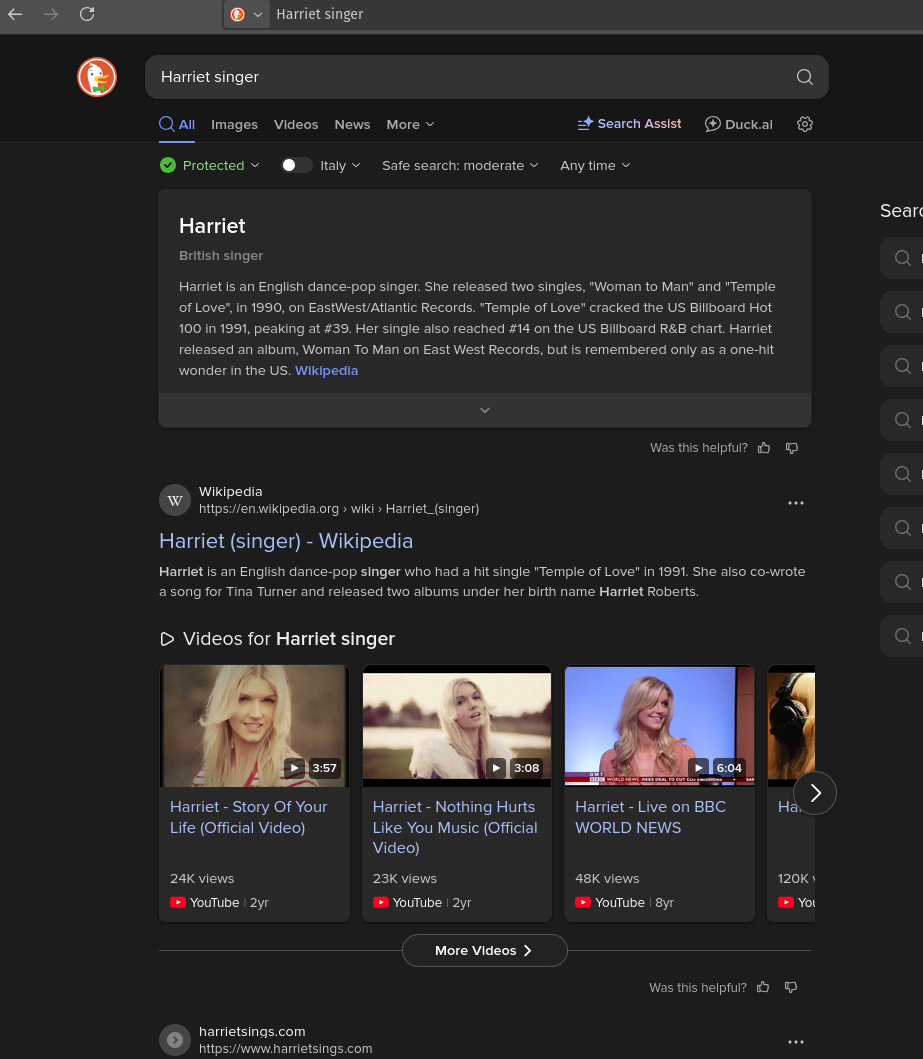The width and height of the screenshot is (923, 1059).
Task: Open Harriet - Story Of Your Life video title
Action: pyautogui.click(x=248, y=817)
